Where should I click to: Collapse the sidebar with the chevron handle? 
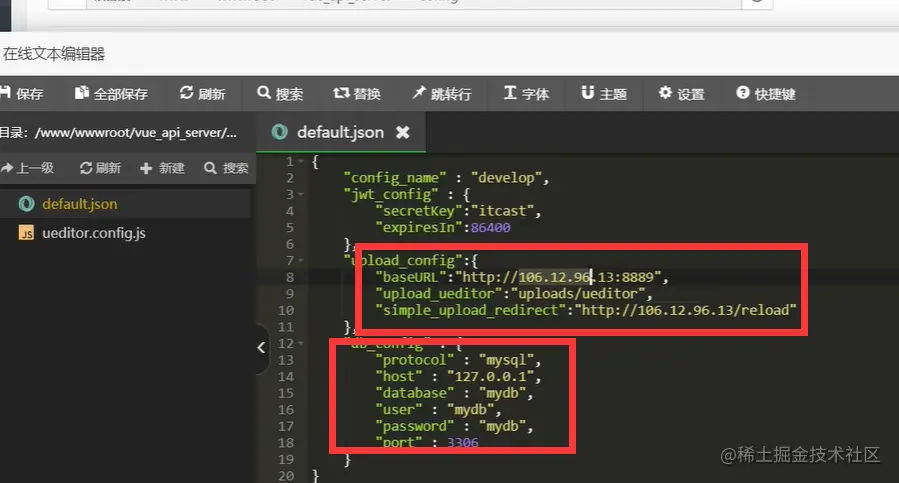click(x=261, y=348)
